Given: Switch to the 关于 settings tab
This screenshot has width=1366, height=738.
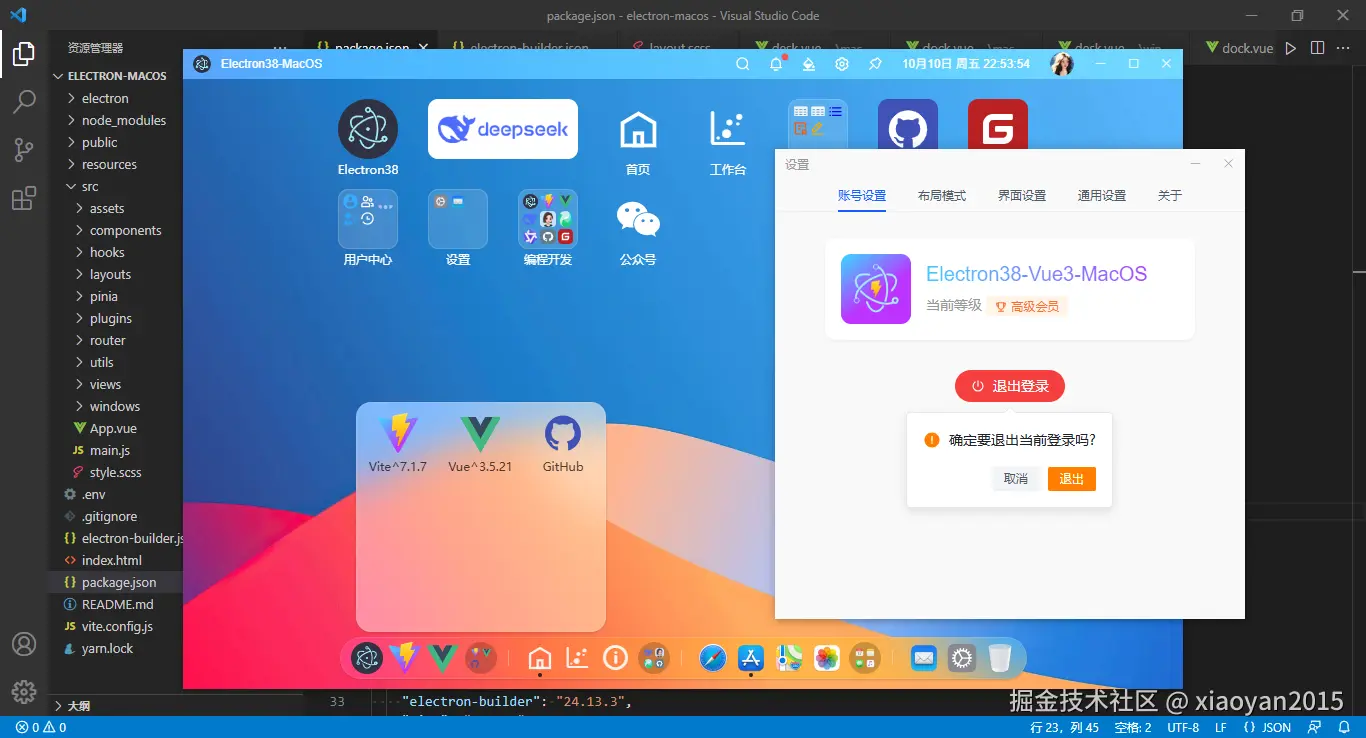Looking at the screenshot, I should [1169, 196].
